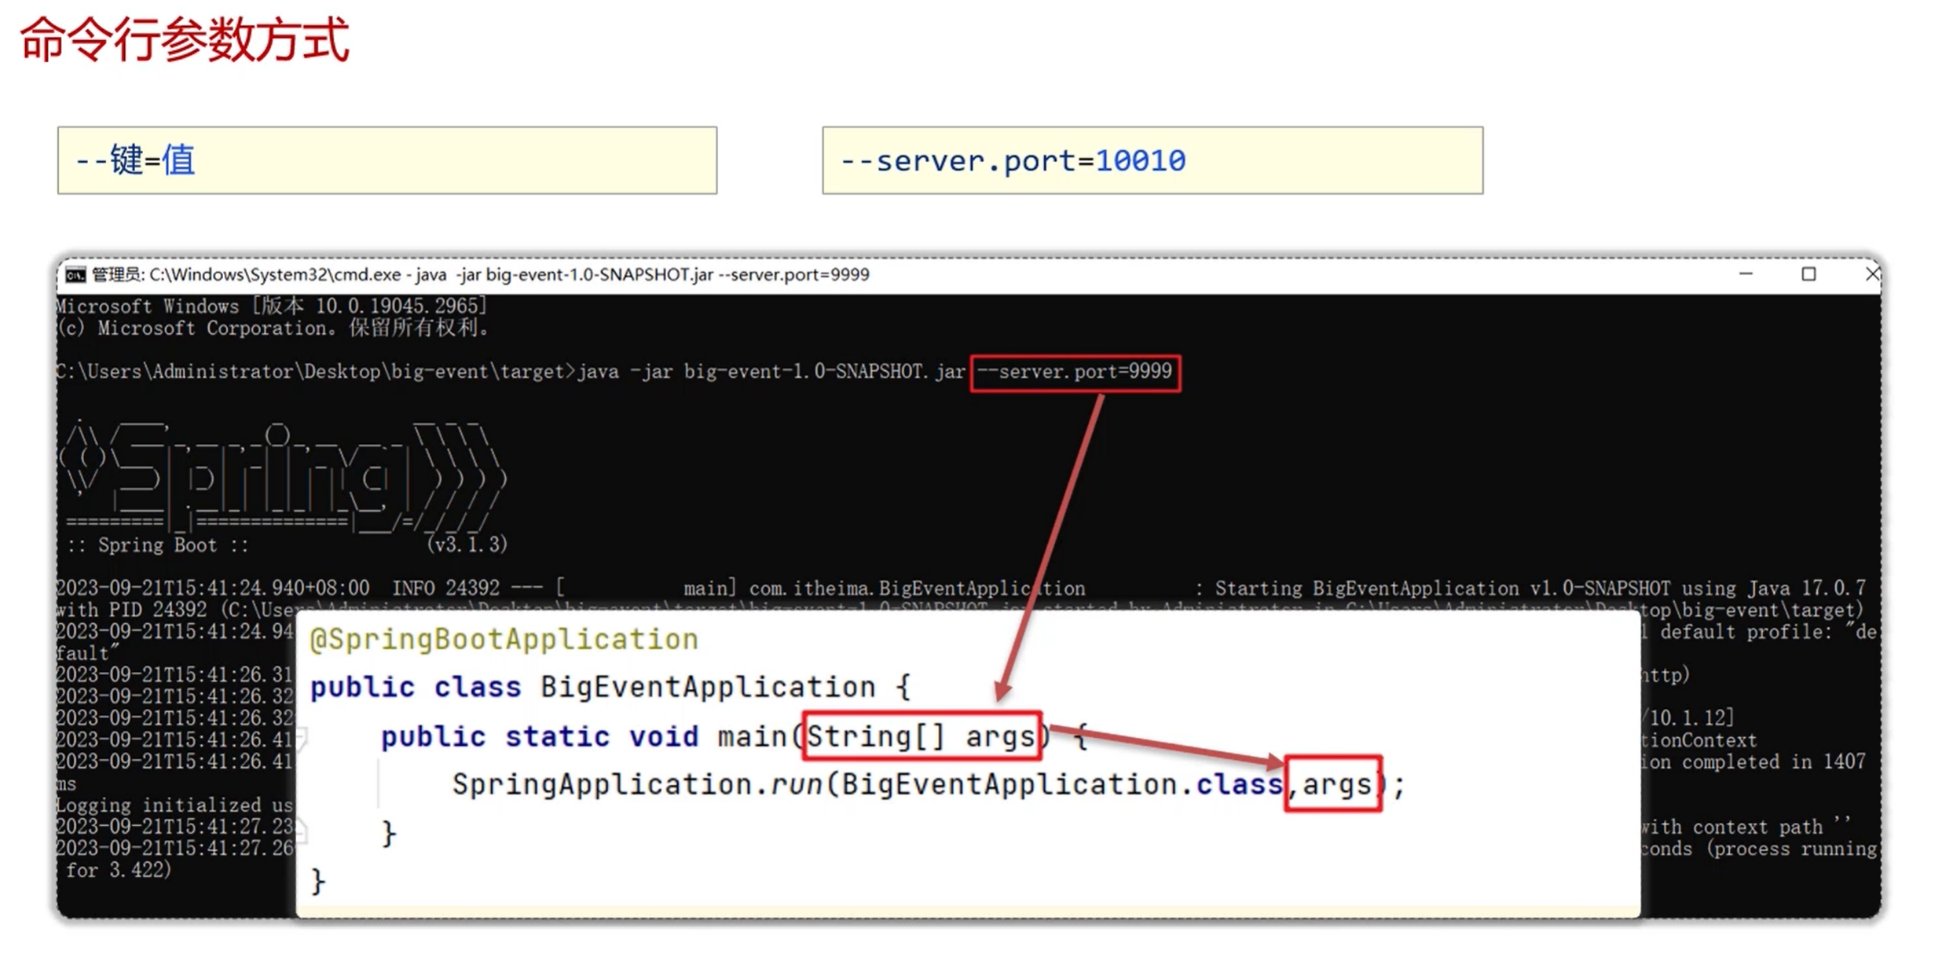This screenshot has width=1953, height=976.
Task: Click the --server.port=10010 example box
Action: (1152, 160)
